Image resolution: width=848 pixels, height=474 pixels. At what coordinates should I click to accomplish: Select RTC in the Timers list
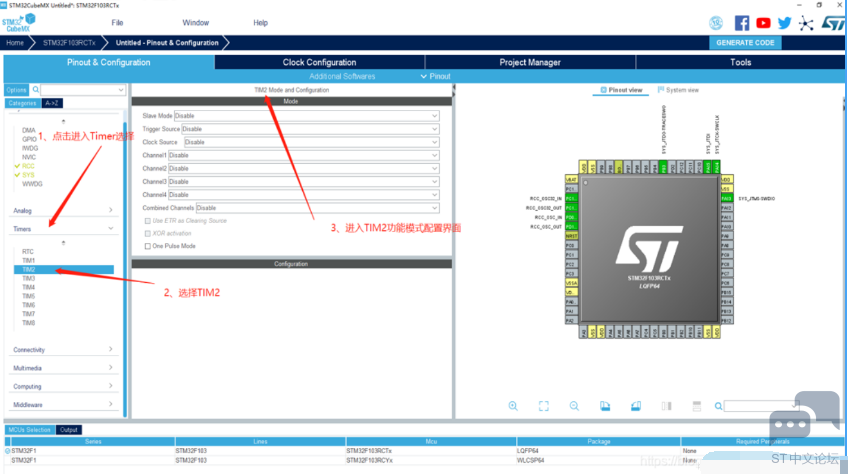click(x=28, y=252)
